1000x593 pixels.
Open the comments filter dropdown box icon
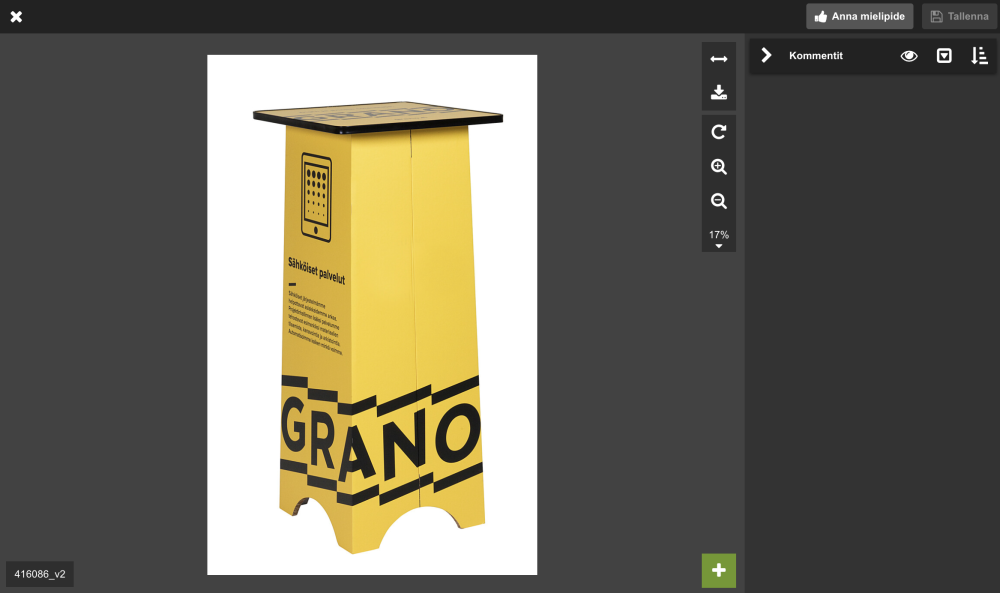tap(944, 56)
